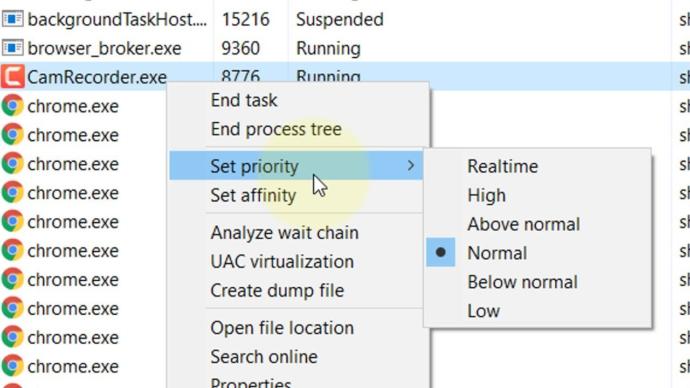Viewport: 690px width, 388px height.
Task: Set priority to Below normal
Action: pos(522,282)
